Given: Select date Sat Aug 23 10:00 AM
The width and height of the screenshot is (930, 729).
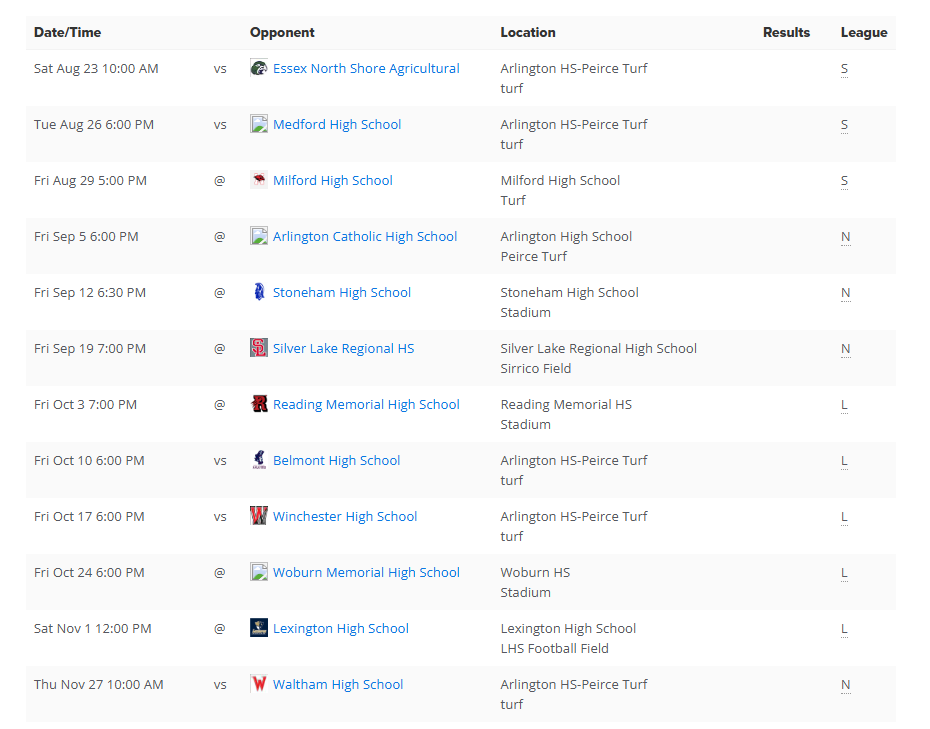Looking at the screenshot, I should point(96,69).
